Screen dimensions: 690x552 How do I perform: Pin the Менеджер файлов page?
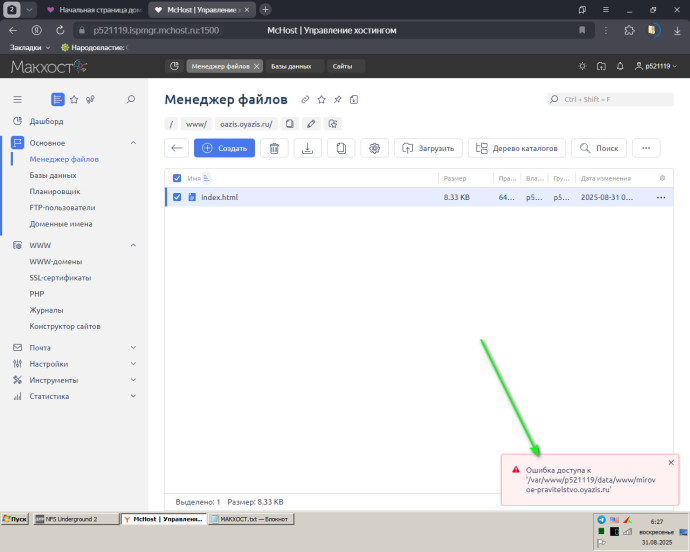[338, 99]
